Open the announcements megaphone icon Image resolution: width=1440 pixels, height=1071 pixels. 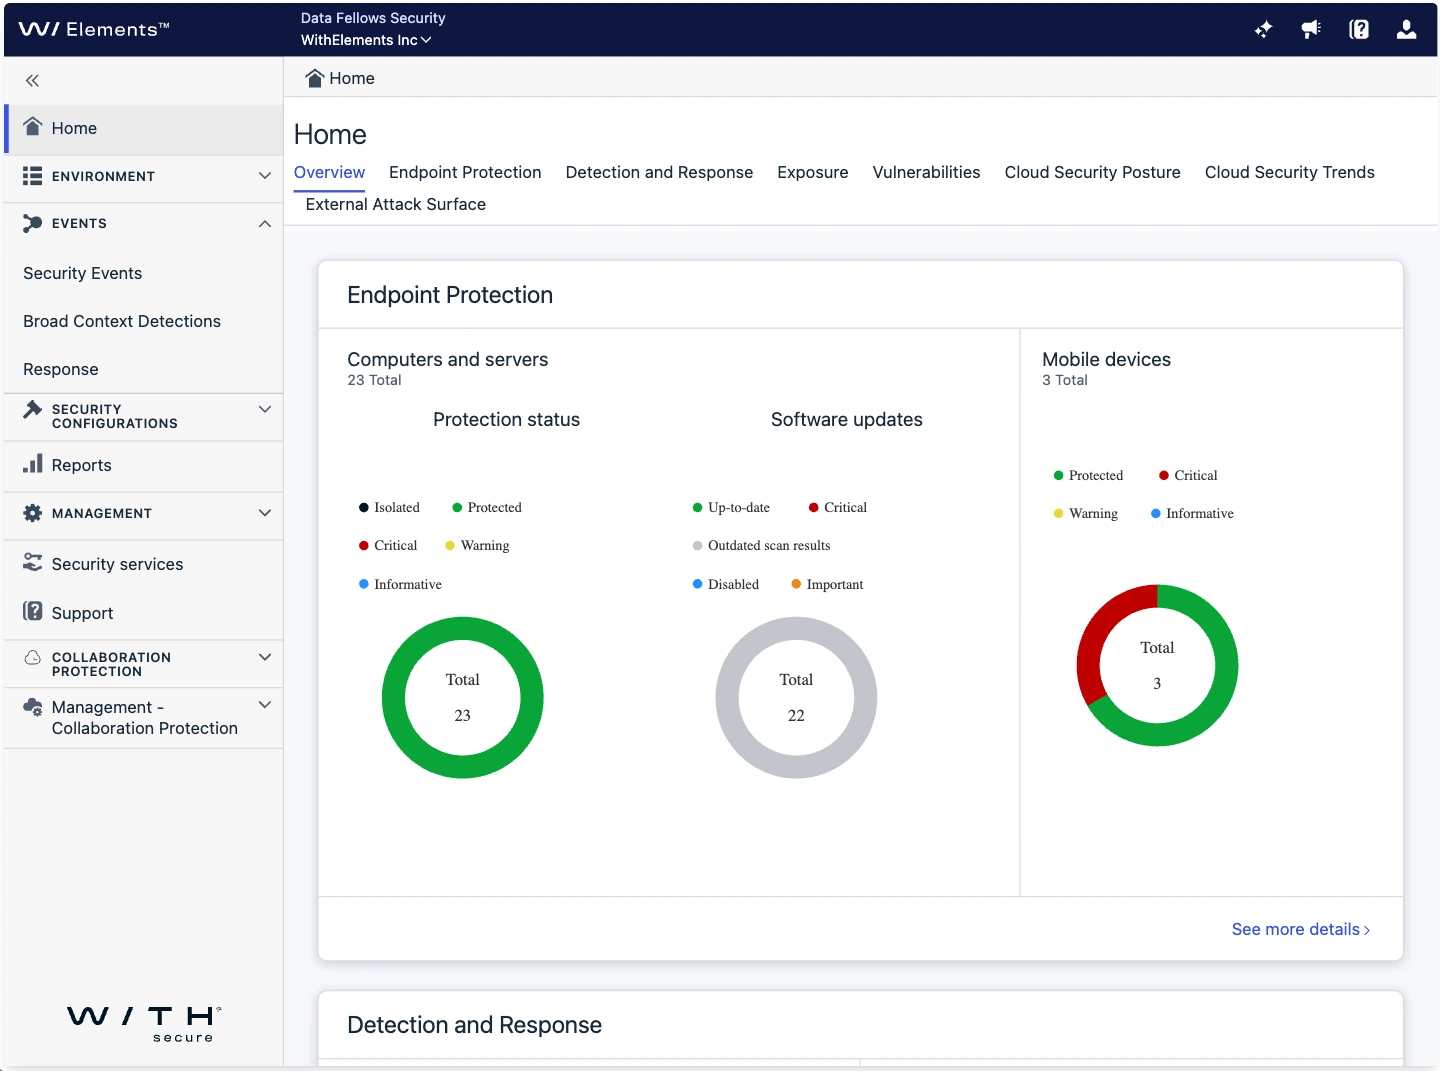[x=1311, y=30]
